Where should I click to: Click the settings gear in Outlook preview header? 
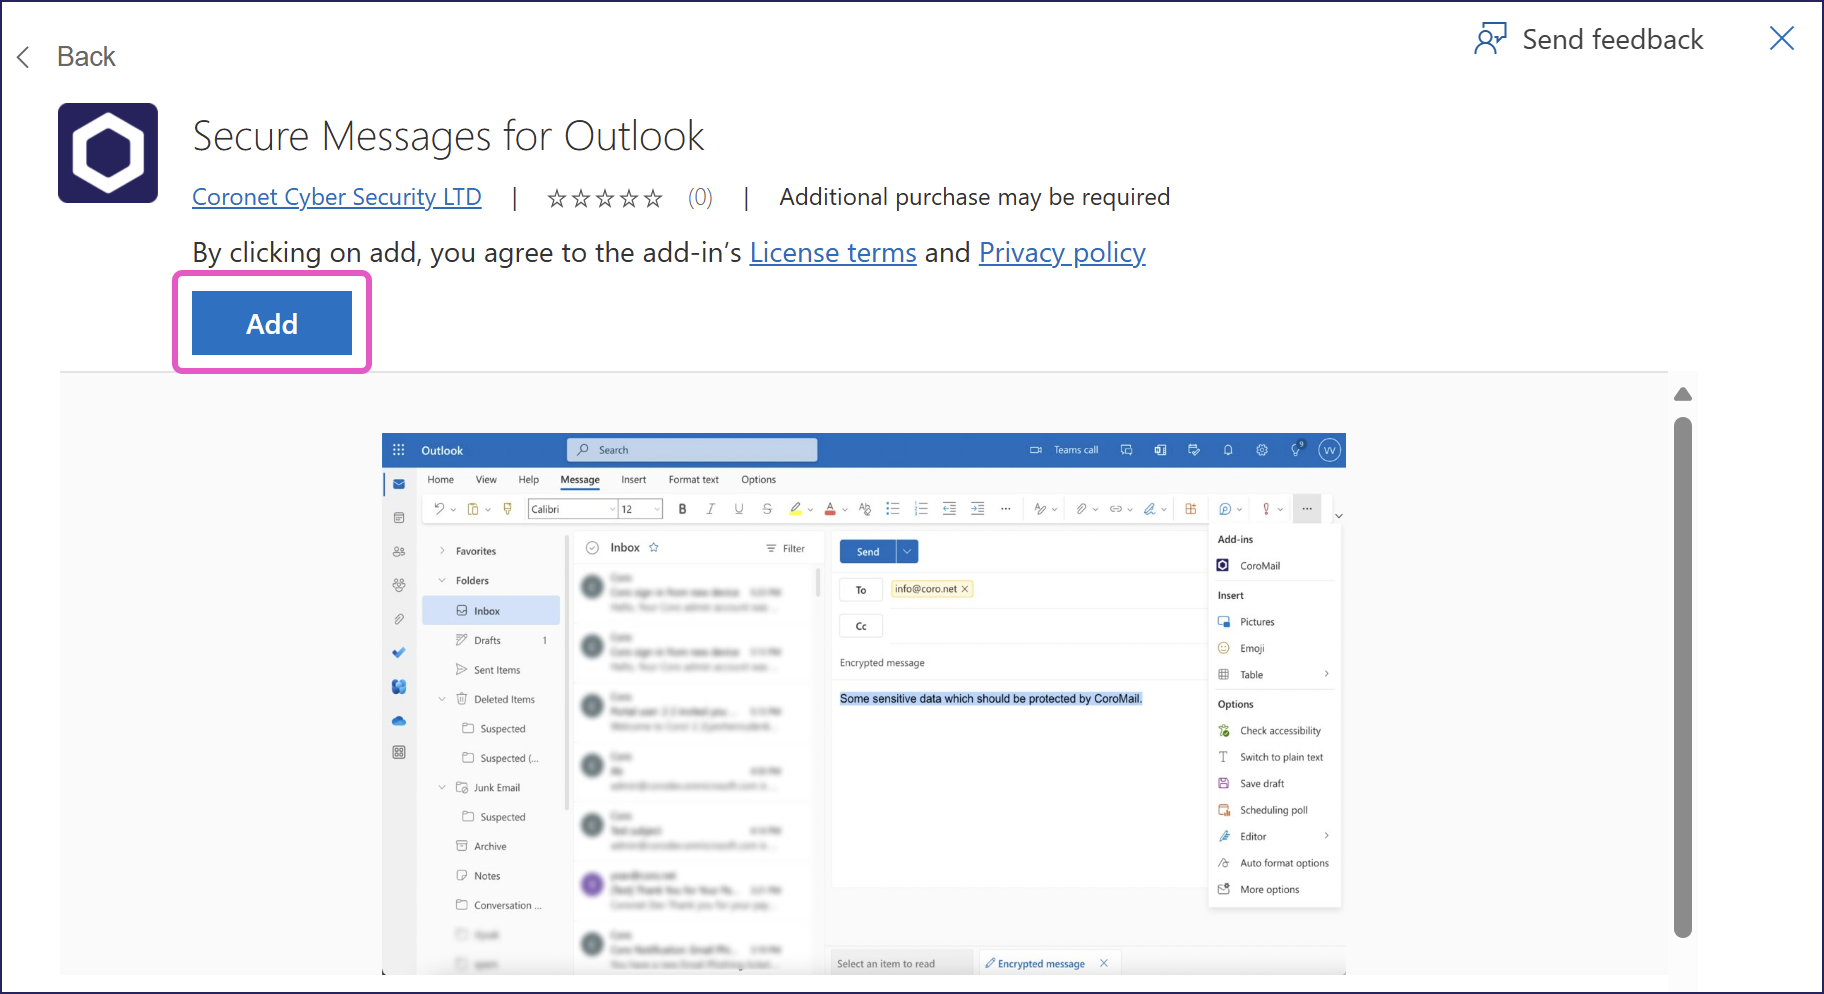click(1262, 450)
